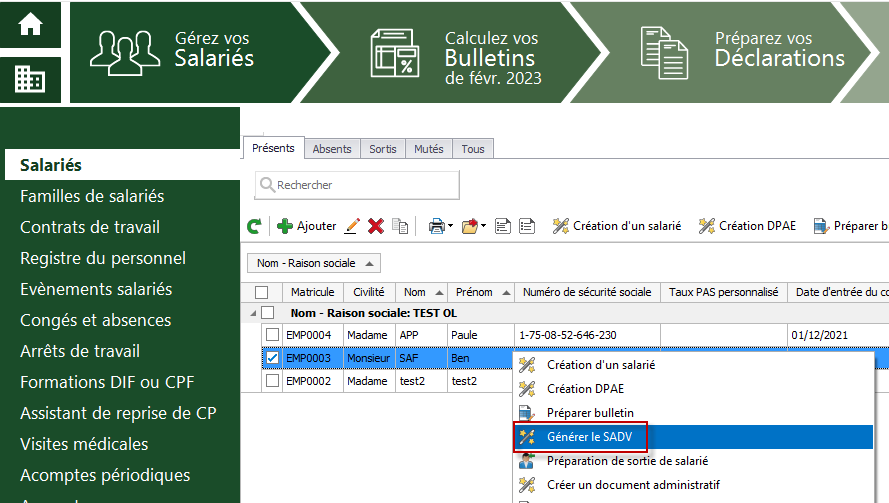Open the company building icon
Image resolution: width=889 pixels, height=503 pixels.
[x=30, y=79]
